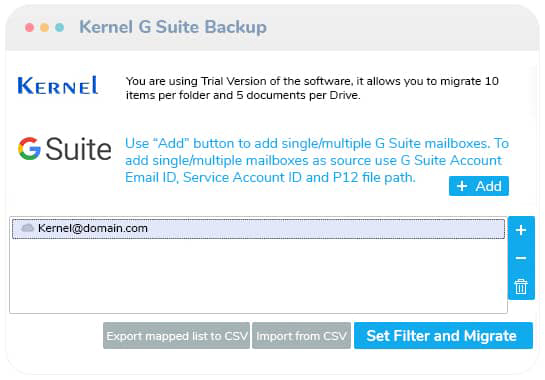
Task: Click the Kernel G Suite Backup title
Action: 173,27
